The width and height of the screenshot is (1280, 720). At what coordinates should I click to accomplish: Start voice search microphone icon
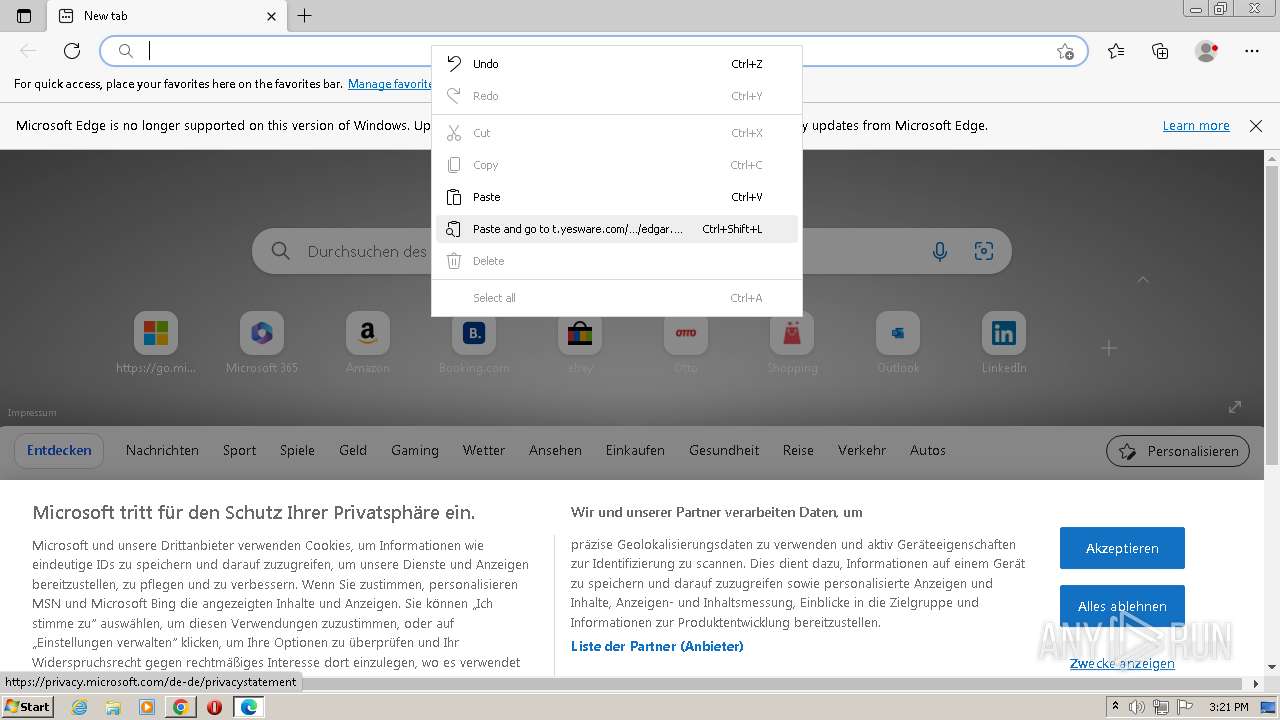pos(940,252)
